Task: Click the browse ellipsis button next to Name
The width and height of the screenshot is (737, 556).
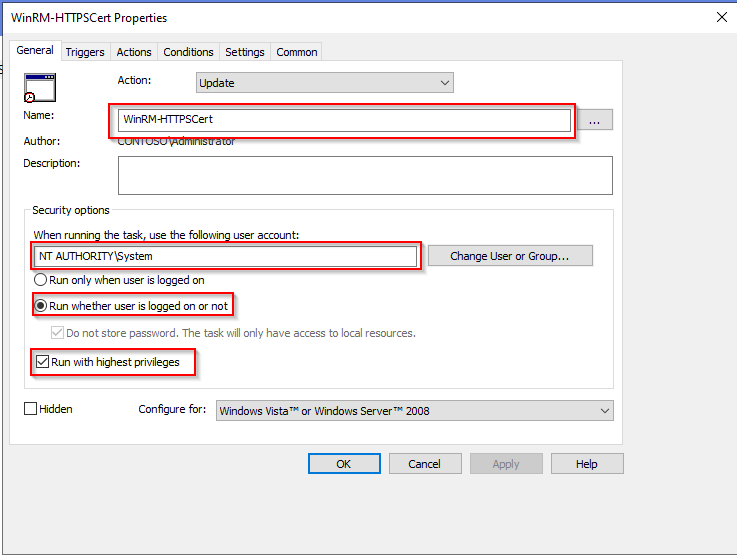Action: pos(594,120)
